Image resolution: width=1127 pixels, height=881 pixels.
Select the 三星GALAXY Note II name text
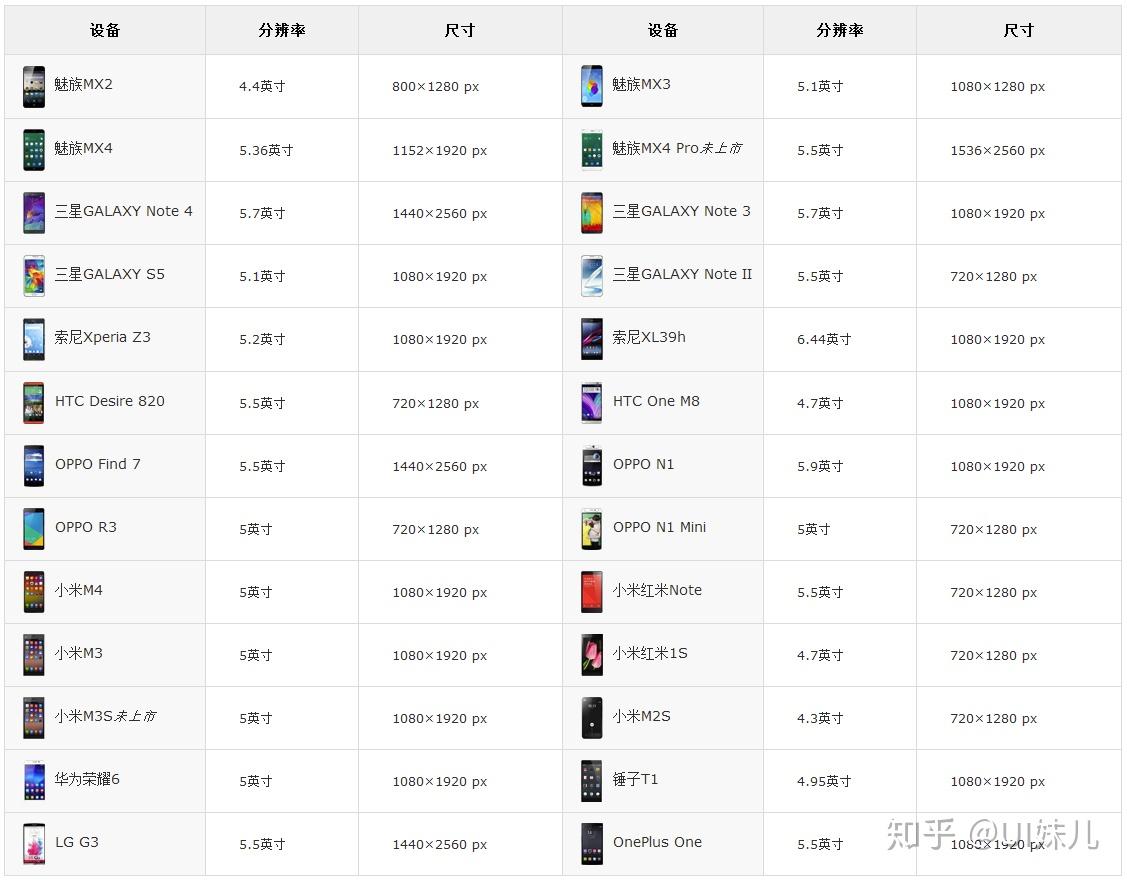point(682,275)
